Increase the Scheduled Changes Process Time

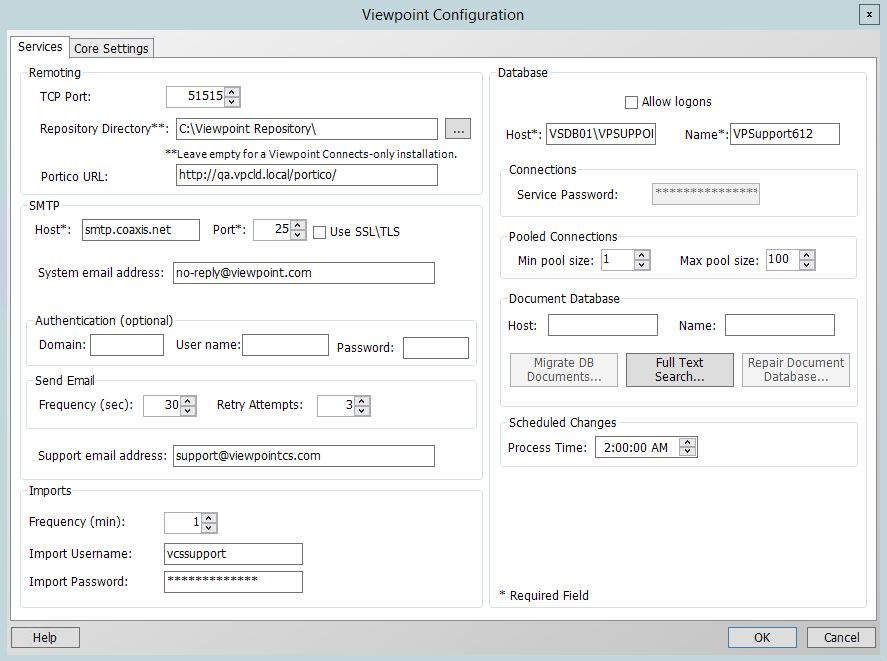pos(688,443)
